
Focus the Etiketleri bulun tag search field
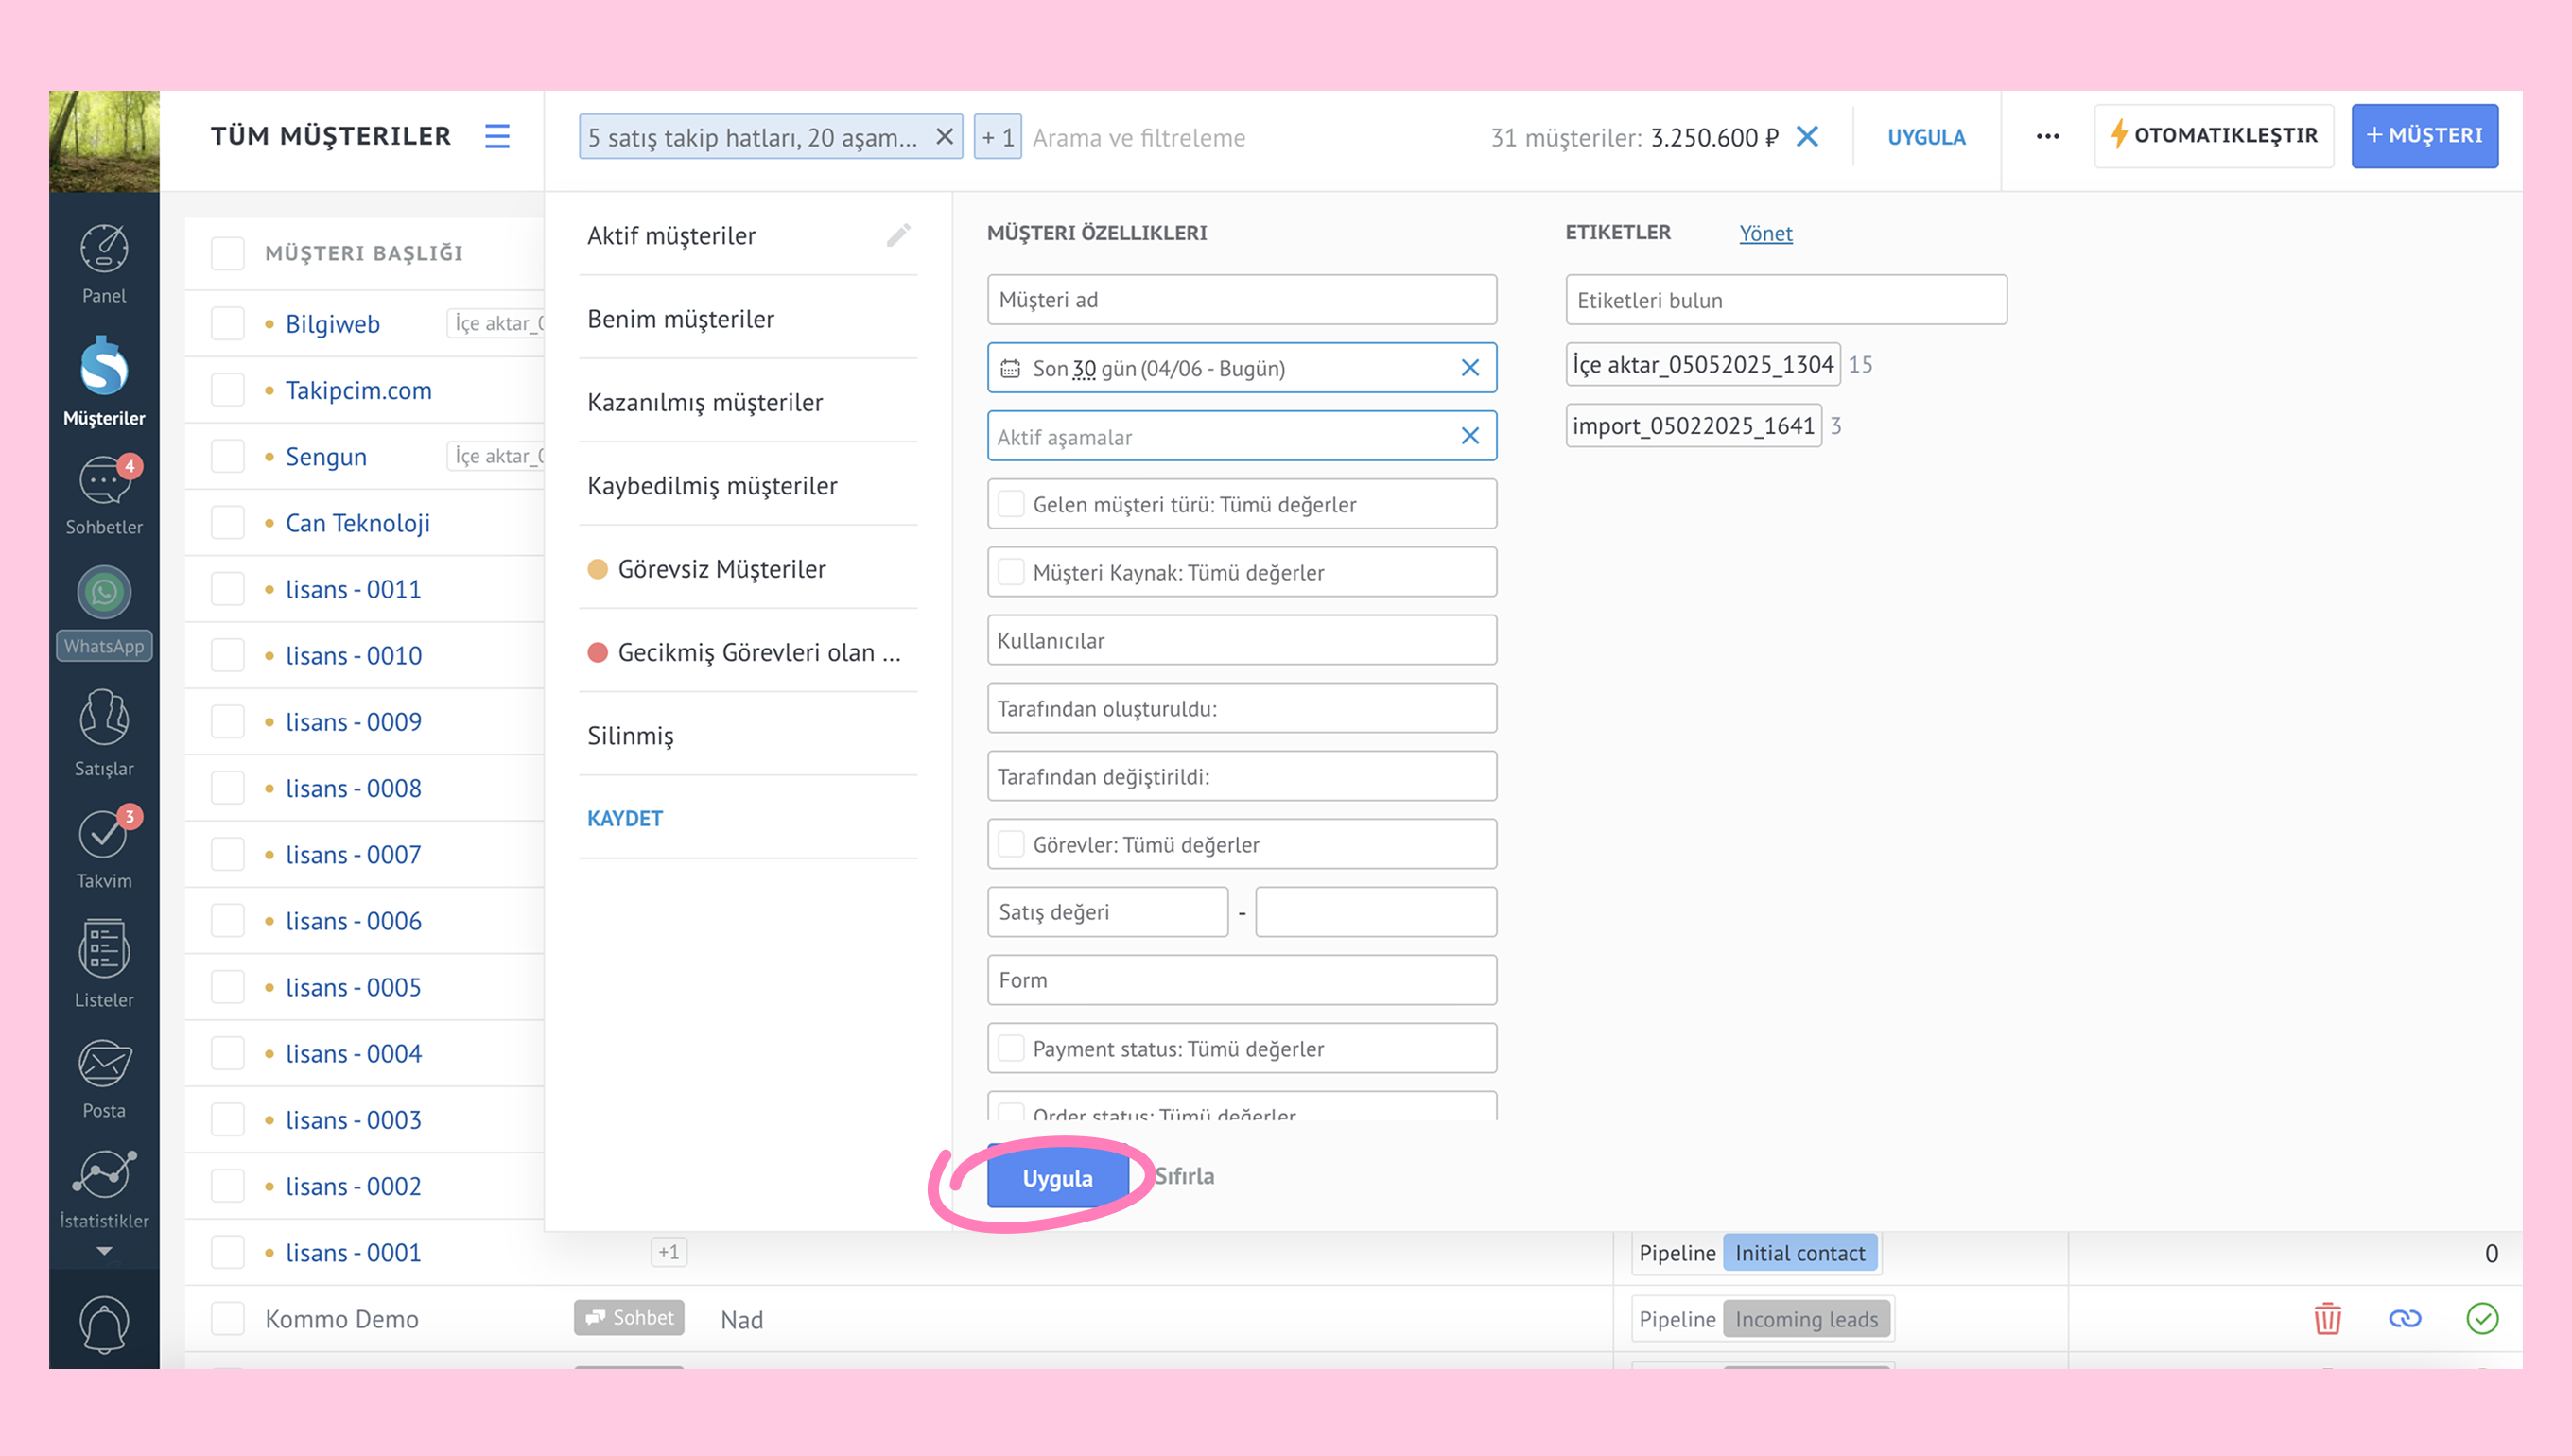pyautogui.click(x=1786, y=300)
